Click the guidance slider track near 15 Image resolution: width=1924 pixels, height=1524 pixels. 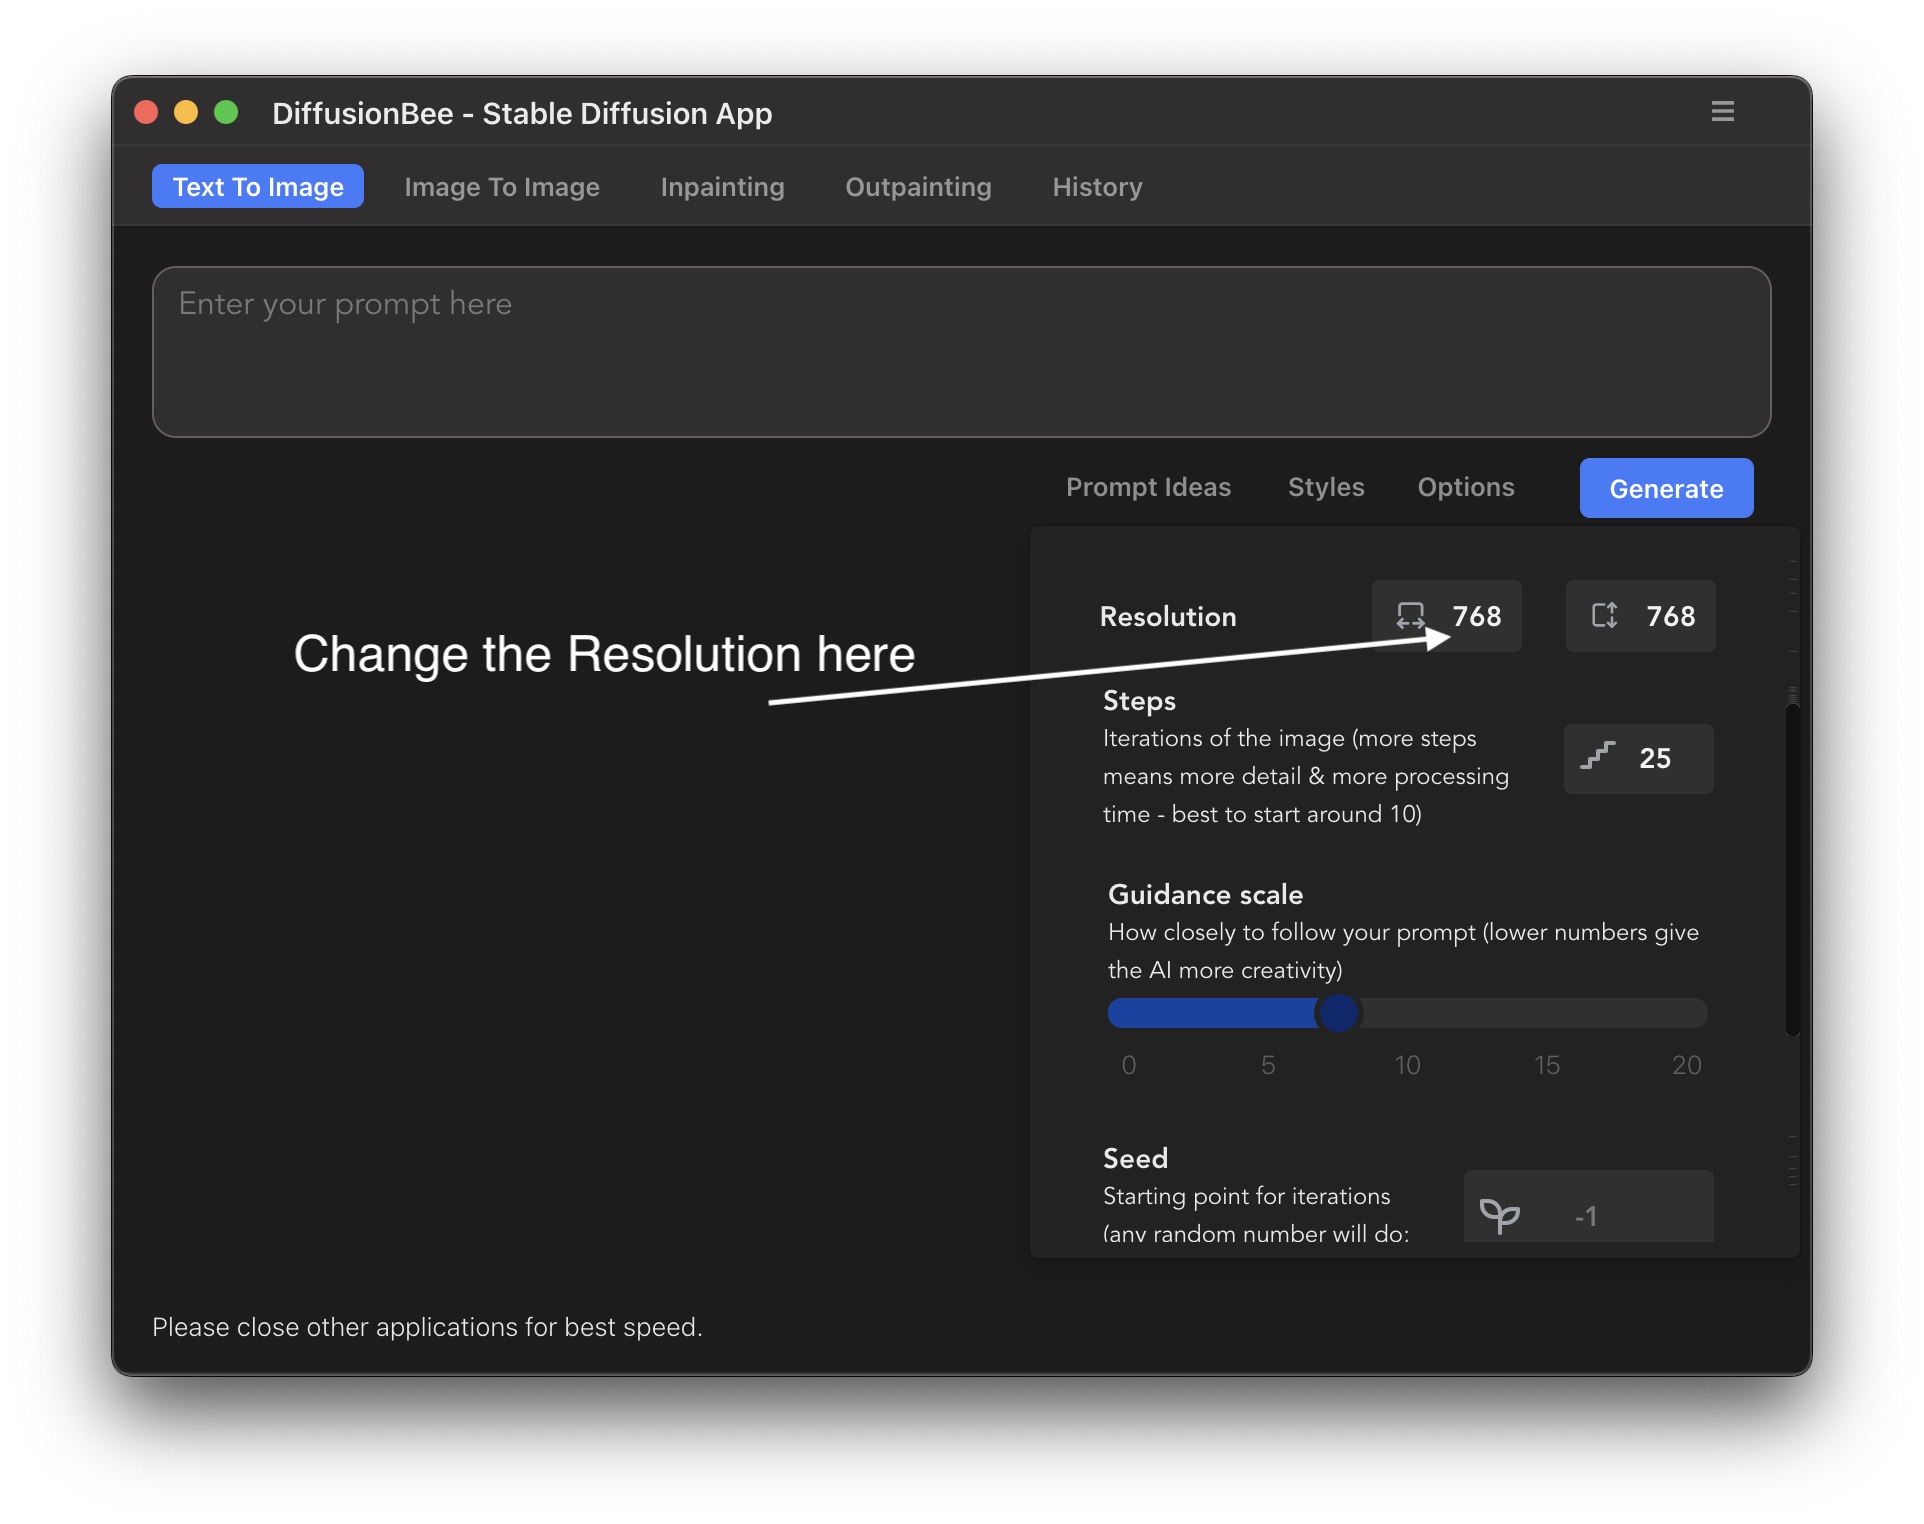point(1547,1013)
